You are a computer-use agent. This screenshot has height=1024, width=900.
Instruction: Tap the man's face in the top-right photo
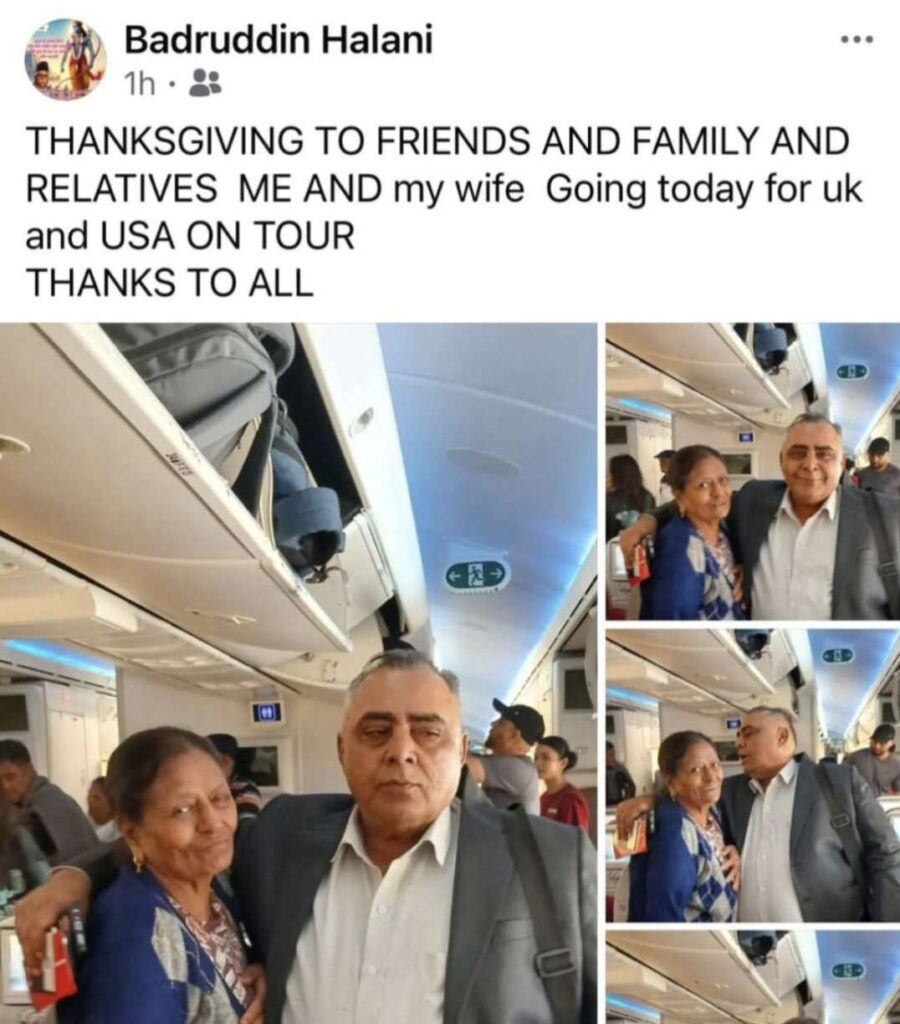click(x=812, y=467)
